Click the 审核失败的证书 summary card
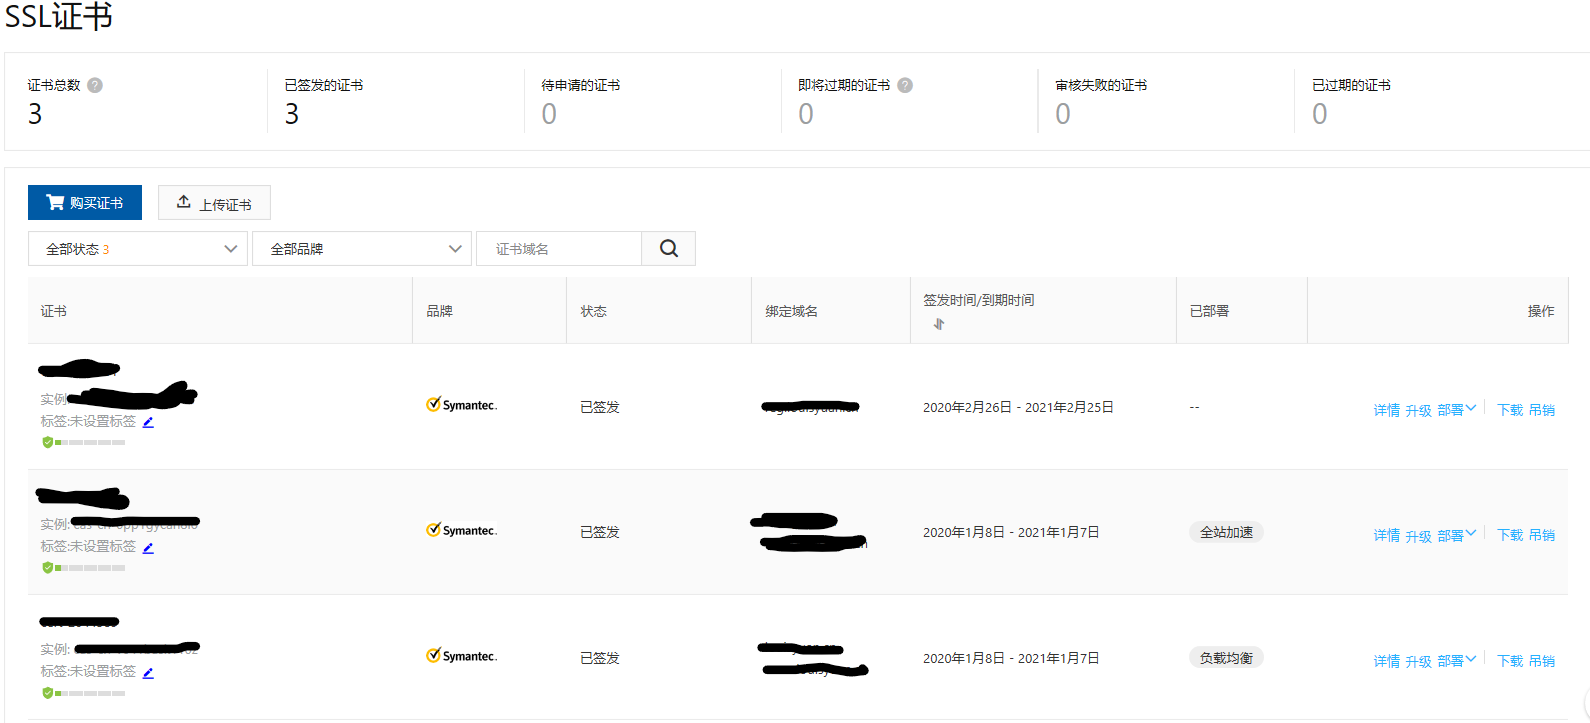The width and height of the screenshot is (1590, 723). (x=1167, y=101)
